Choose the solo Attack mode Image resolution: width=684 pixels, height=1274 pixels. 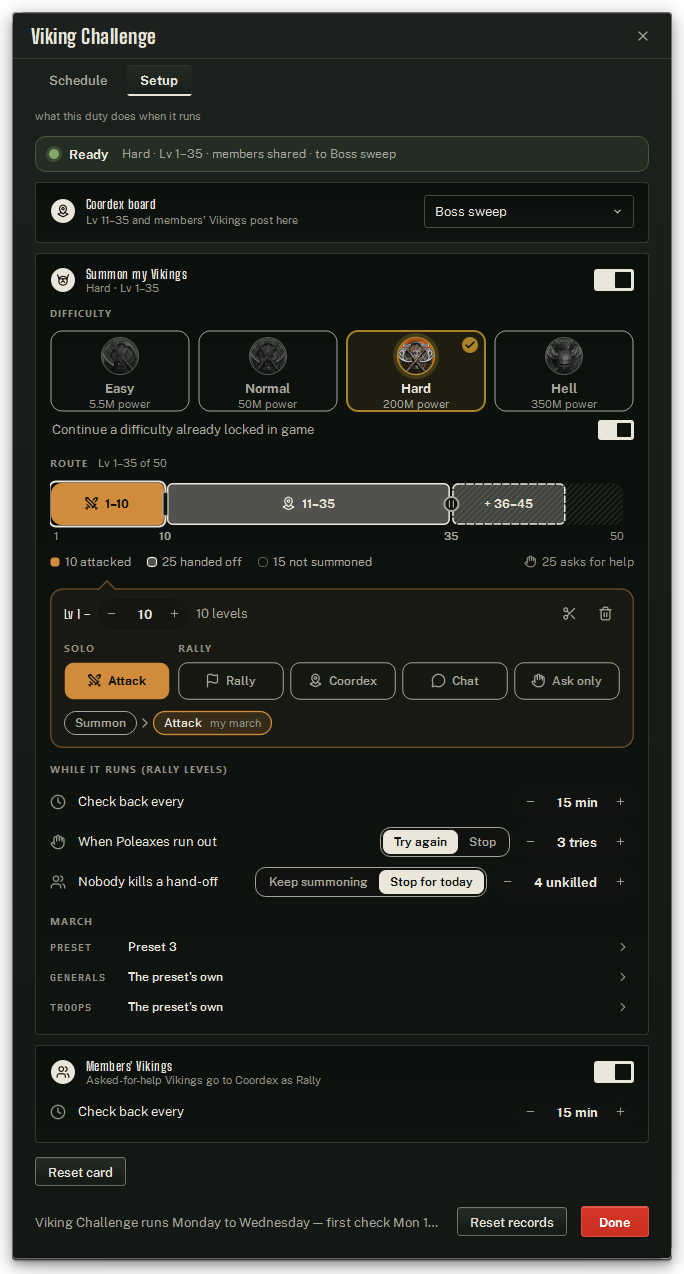[117, 681]
